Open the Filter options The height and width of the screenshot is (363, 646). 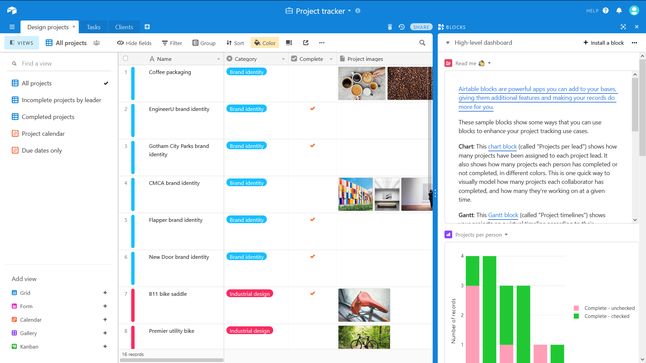click(x=172, y=43)
